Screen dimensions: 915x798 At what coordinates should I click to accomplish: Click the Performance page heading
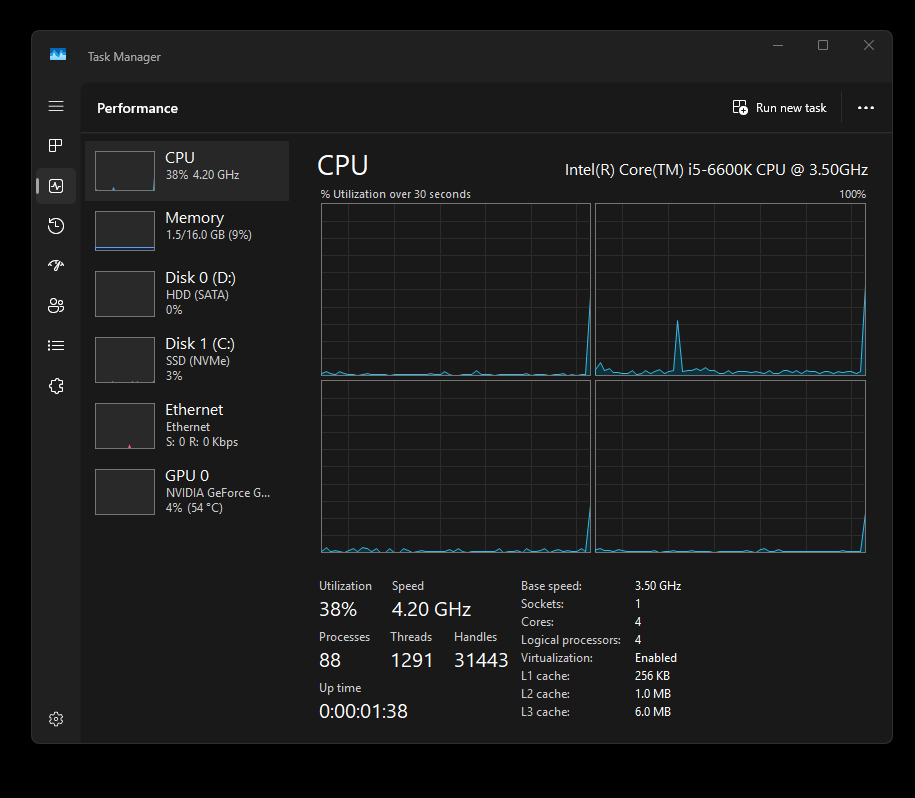point(137,108)
